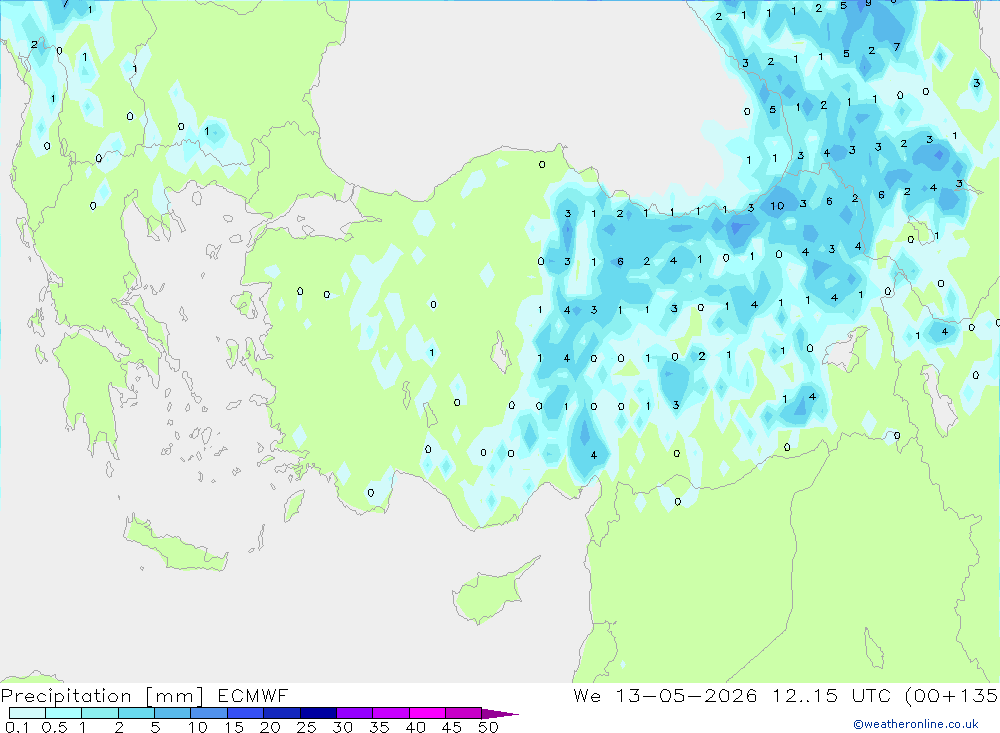The width and height of the screenshot is (1000, 733).
Task: Click the 2–5 mm legend color box
Action: [136, 713]
